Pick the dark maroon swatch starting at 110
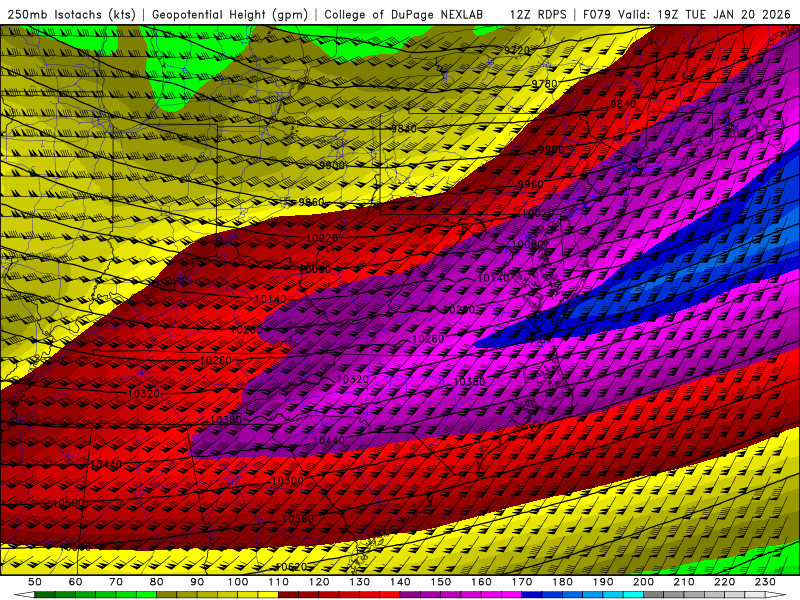 coord(288,594)
